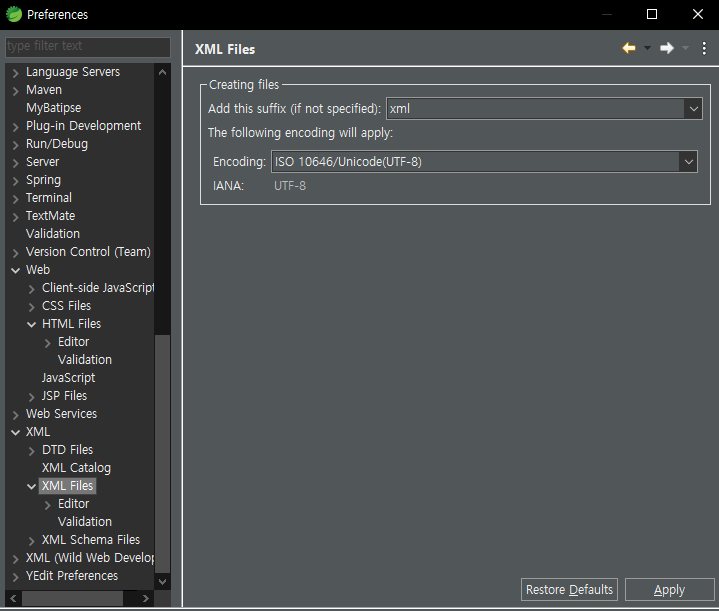The width and height of the screenshot is (719, 611).
Task: Select the XML Files tree item
Action: (67, 486)
